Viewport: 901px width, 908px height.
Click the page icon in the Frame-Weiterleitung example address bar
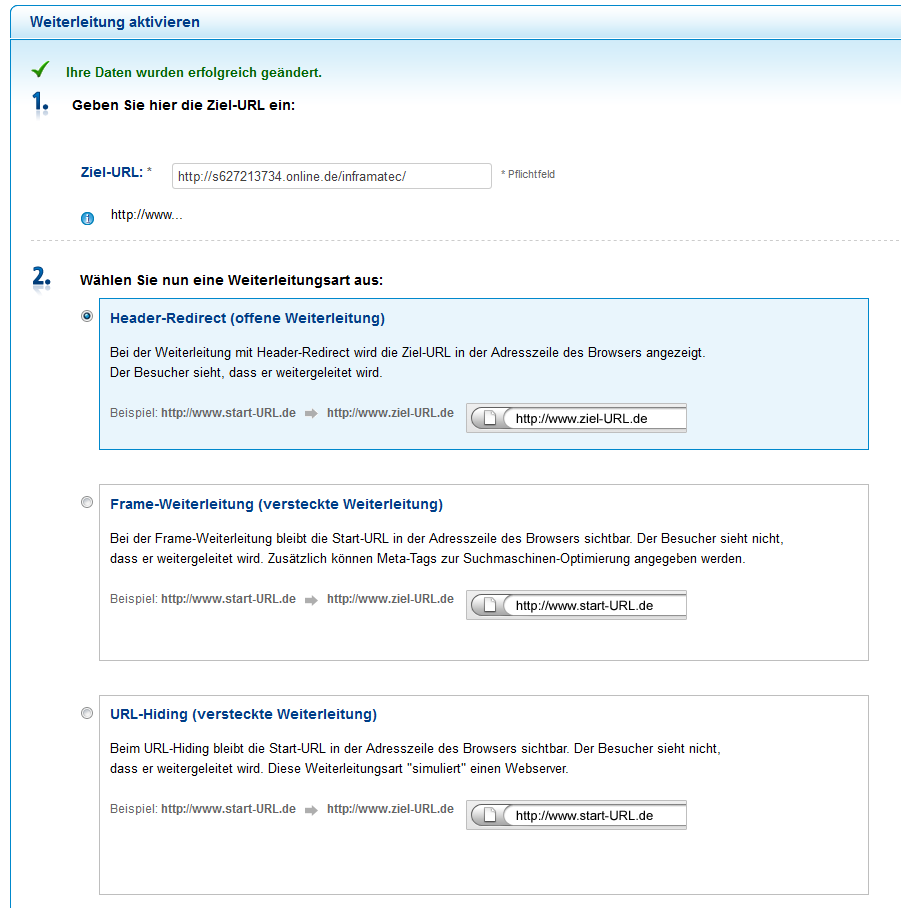(x=490, y=605)
